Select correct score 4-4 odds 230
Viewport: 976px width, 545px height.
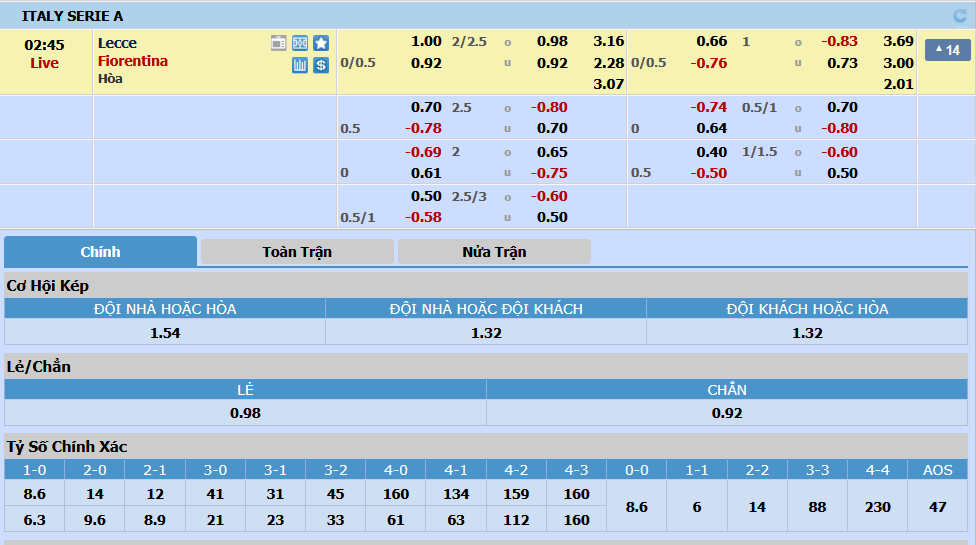pyautogui.click(x=878, y=507)
